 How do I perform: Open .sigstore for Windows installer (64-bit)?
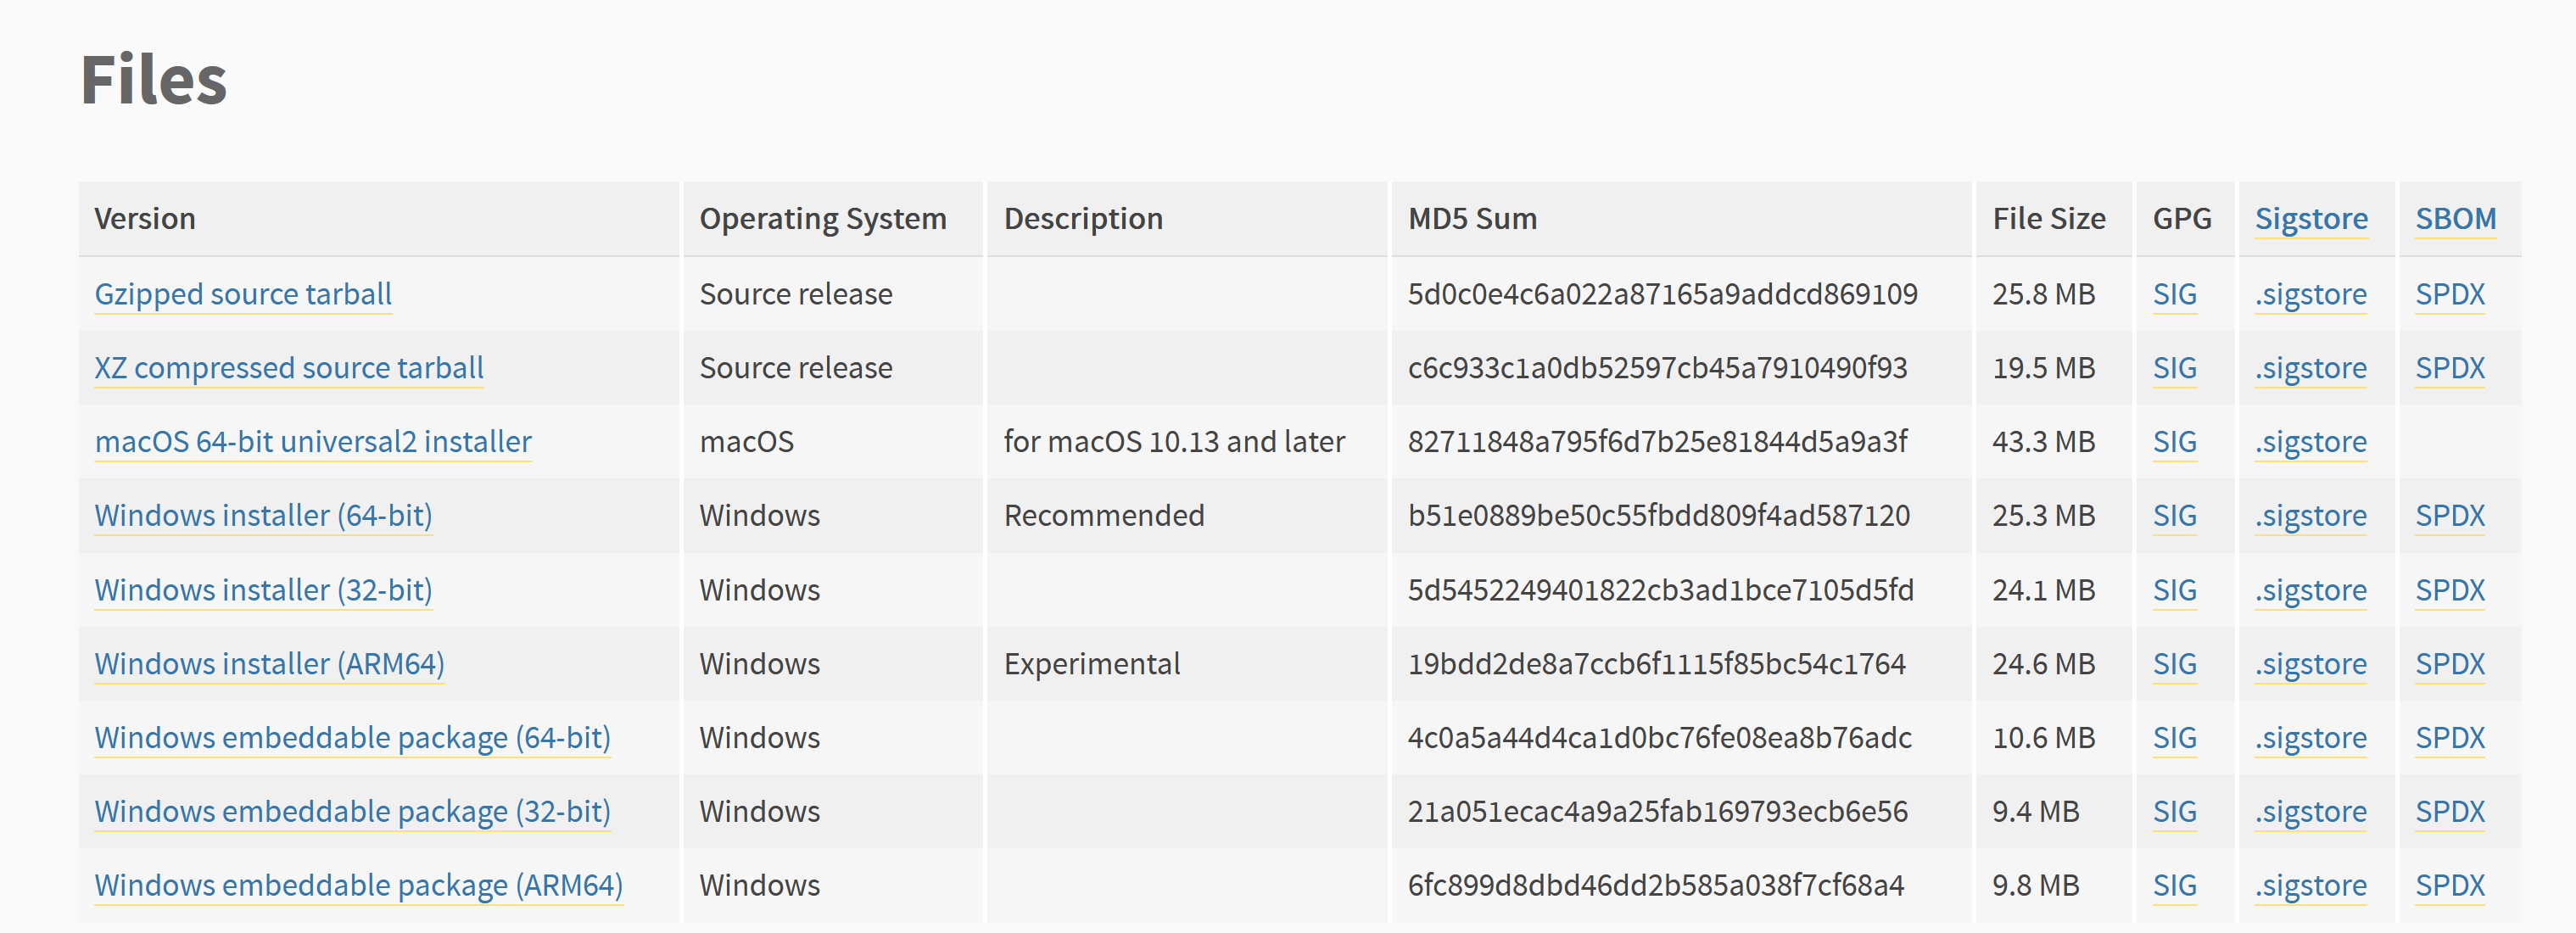(2310, 515)
